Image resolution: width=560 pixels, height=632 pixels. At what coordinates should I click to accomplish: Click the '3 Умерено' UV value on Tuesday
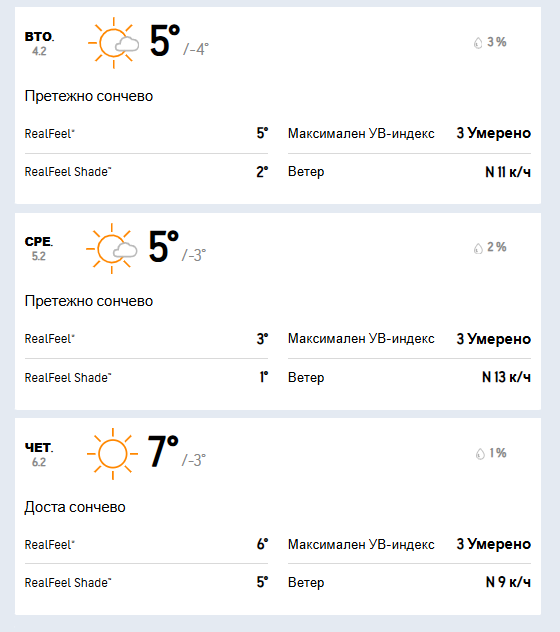(493, 133)
